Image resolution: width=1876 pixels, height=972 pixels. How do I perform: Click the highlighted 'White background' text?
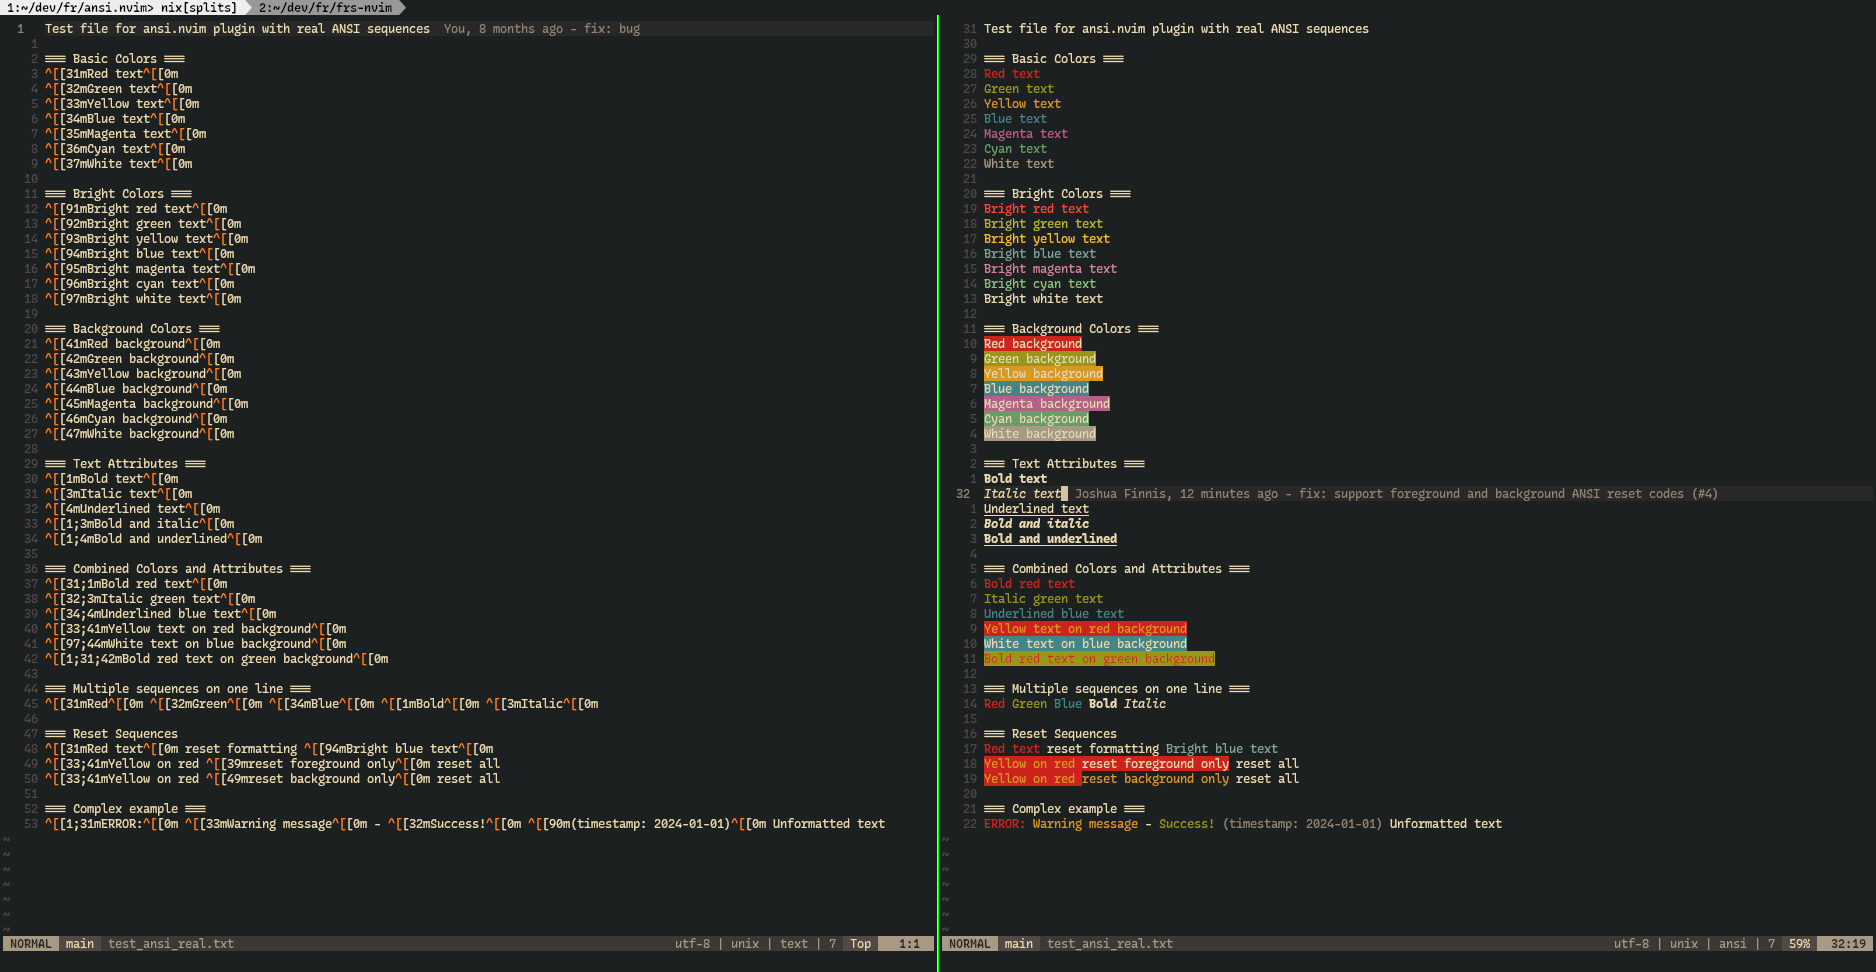point(1040,434)
